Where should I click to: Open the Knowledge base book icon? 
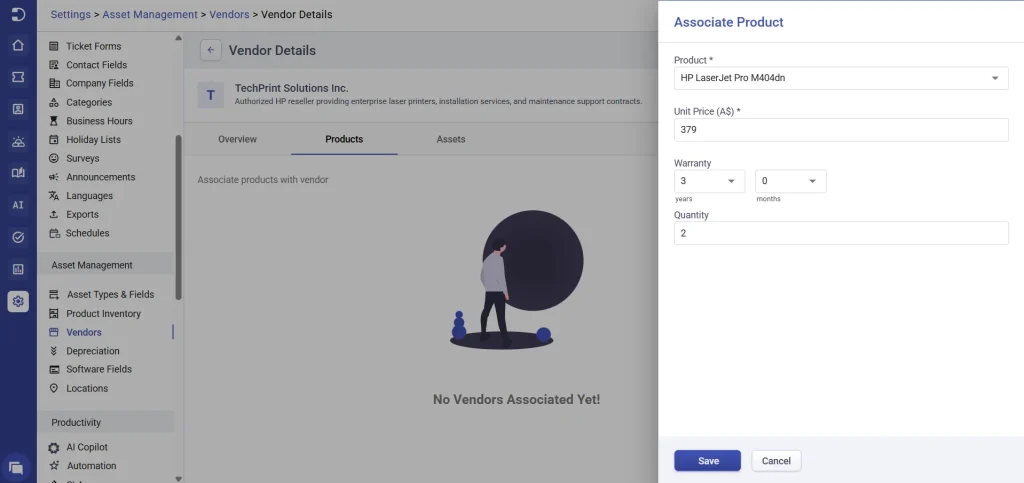18,173
